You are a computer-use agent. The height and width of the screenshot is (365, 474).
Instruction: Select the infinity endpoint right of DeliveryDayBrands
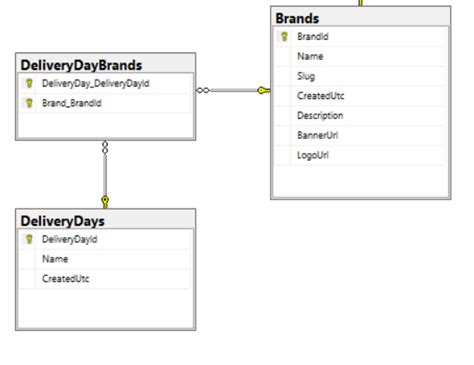pyautogui.click(x=203, y=90)
